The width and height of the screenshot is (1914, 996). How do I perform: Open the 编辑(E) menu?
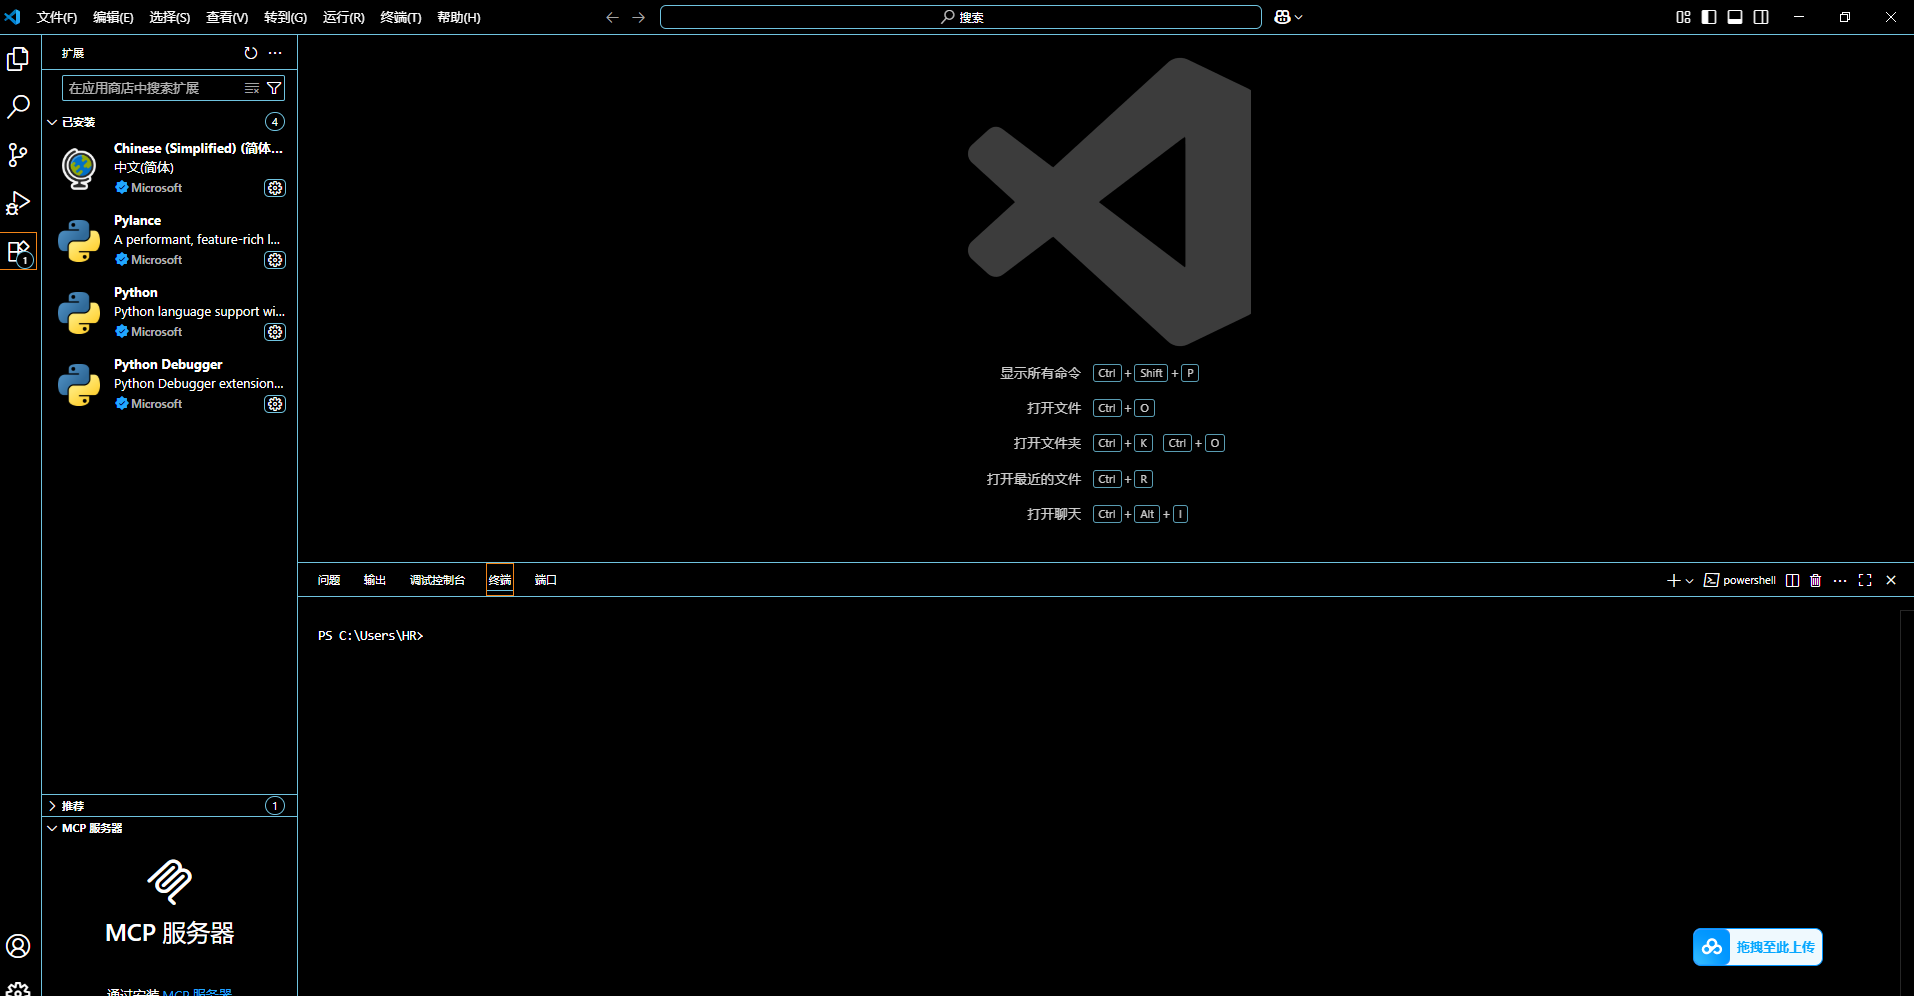(113, 17)
